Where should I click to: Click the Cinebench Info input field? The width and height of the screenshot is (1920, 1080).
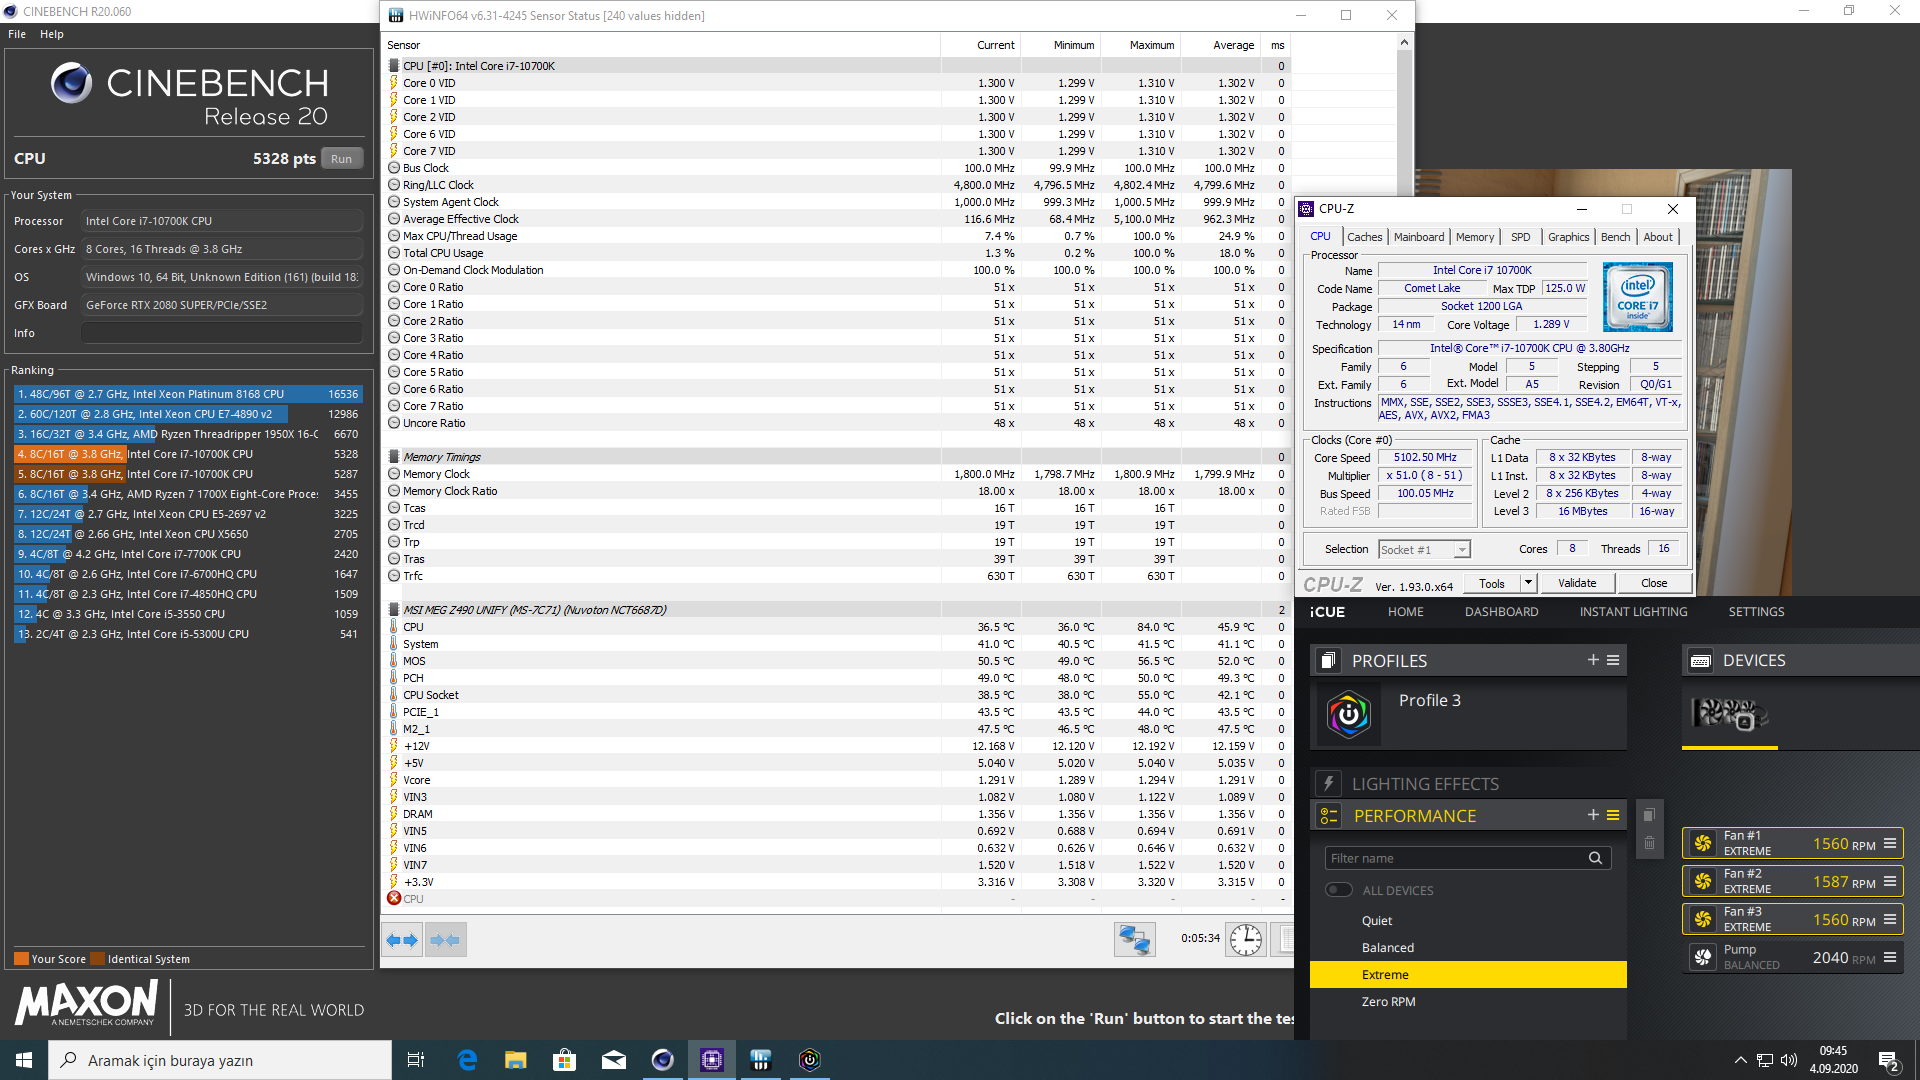coord(222,333)
